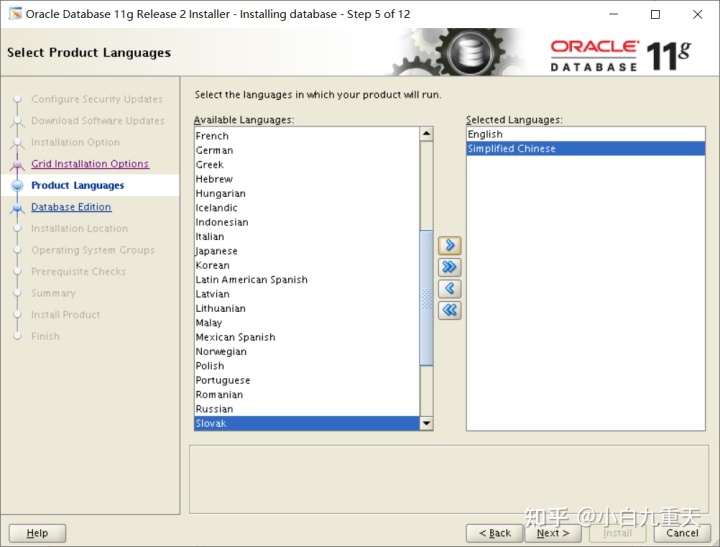Select Indonesian in Available Languages
Viewport: 720px width, 547px height.
[x=307, y=222]
